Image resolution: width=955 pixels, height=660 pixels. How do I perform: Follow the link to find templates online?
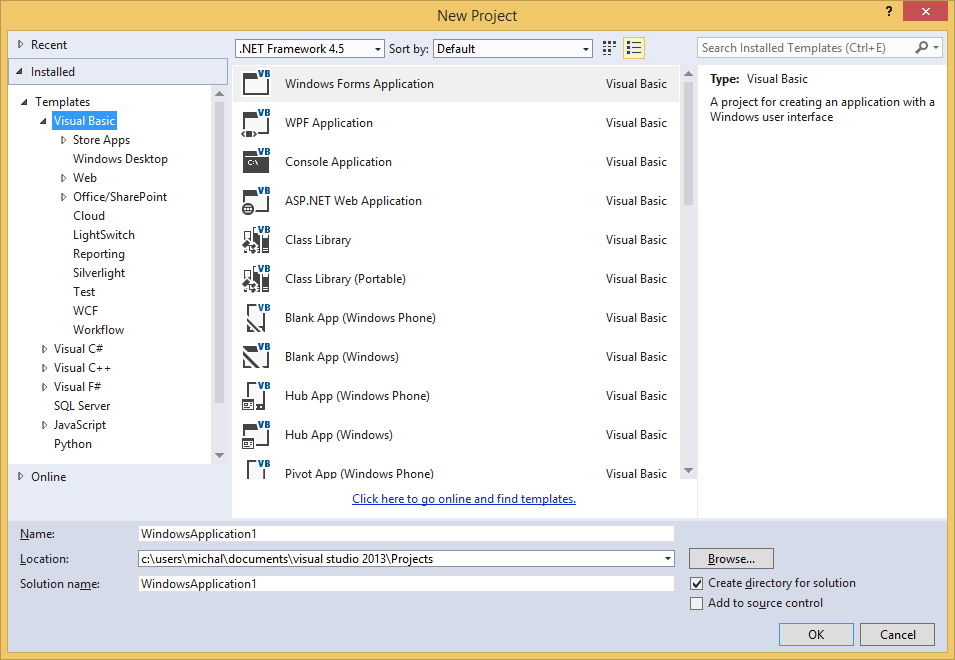tap(463, 499)
